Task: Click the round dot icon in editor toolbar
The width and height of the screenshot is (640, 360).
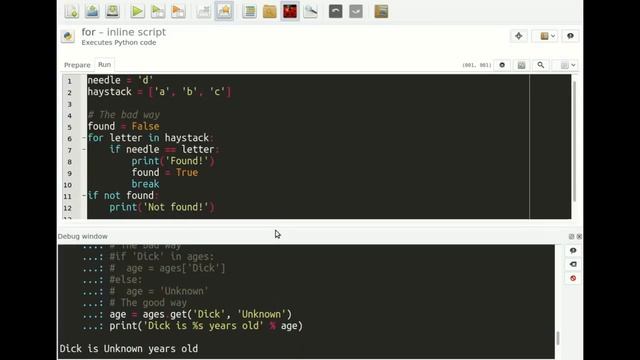Action: (x=502, y=65)
